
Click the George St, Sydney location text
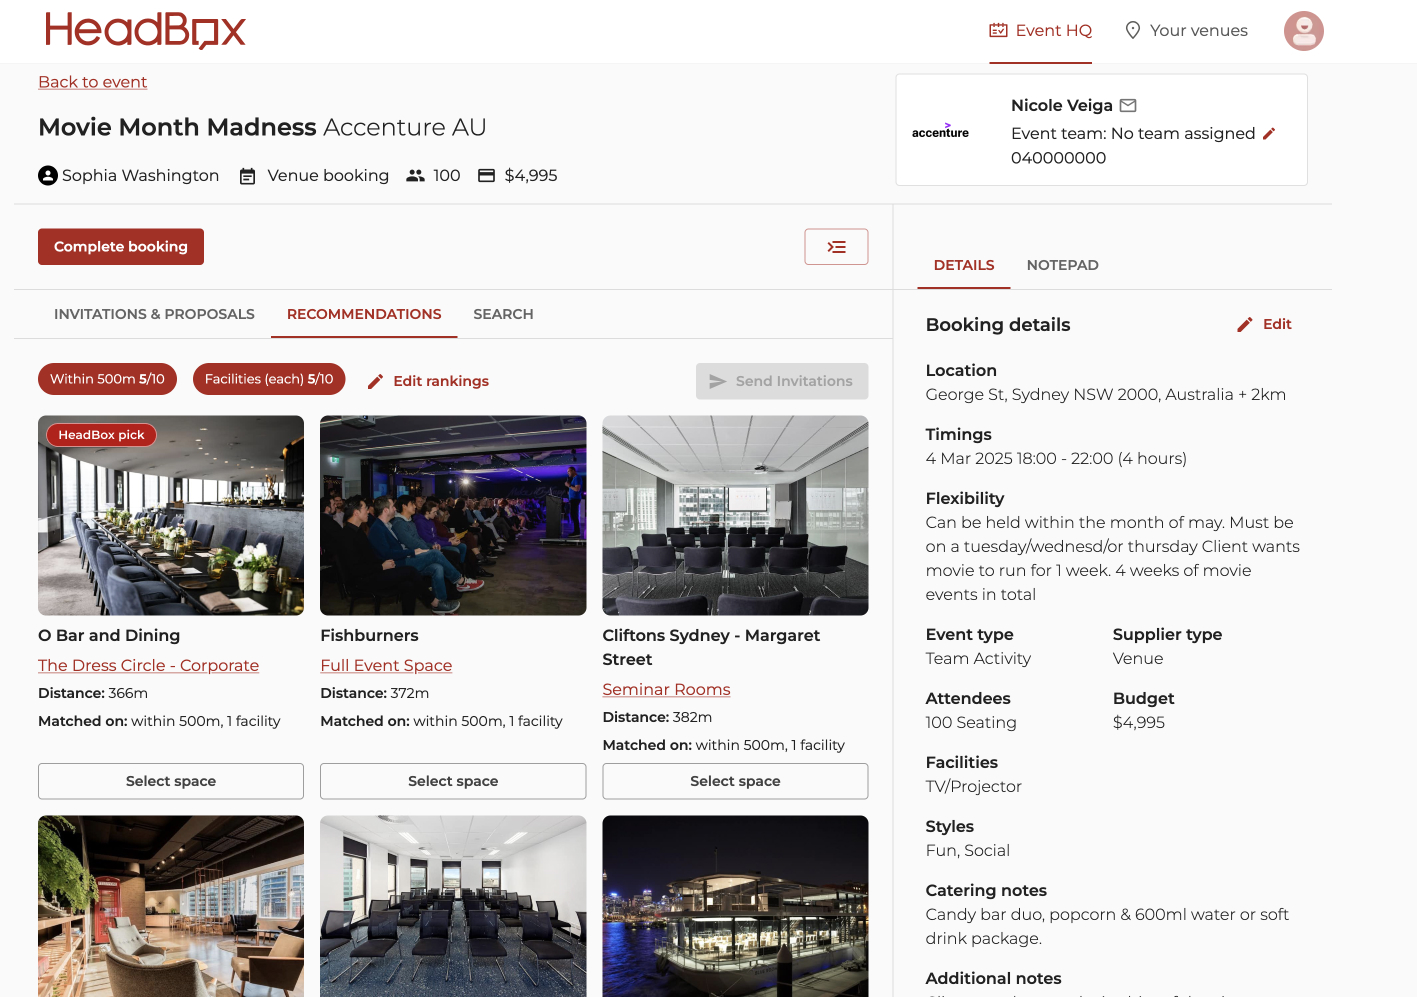[1105, 394]
